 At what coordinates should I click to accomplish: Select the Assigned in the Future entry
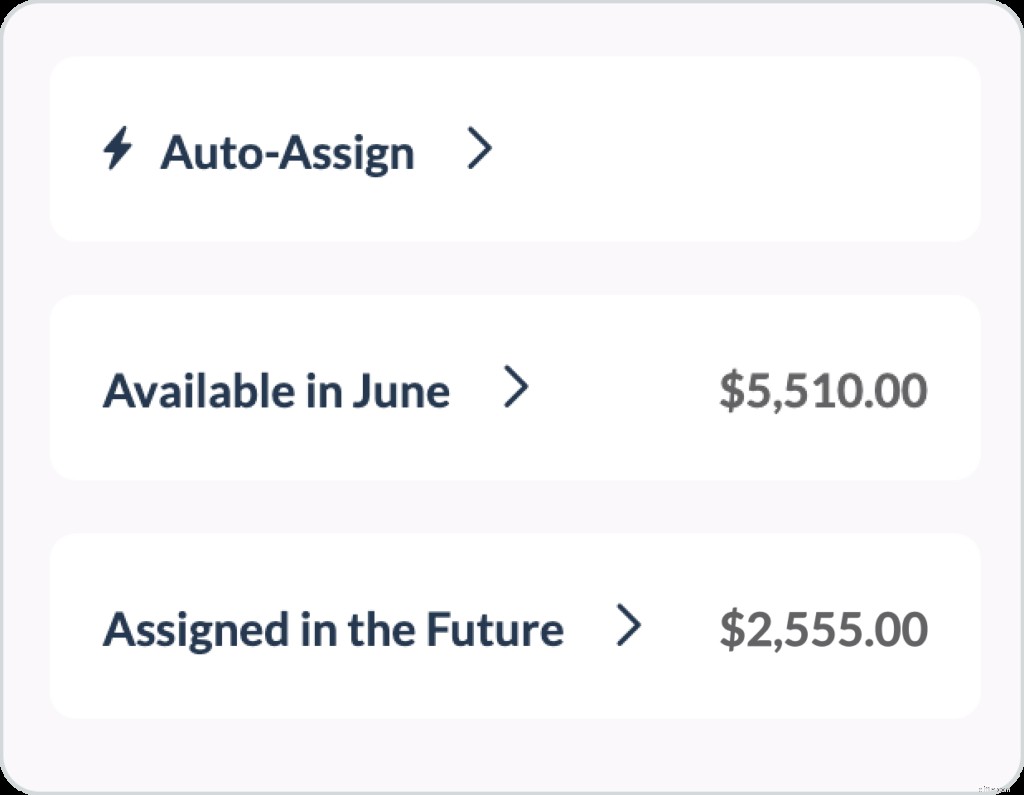point(334,626)
